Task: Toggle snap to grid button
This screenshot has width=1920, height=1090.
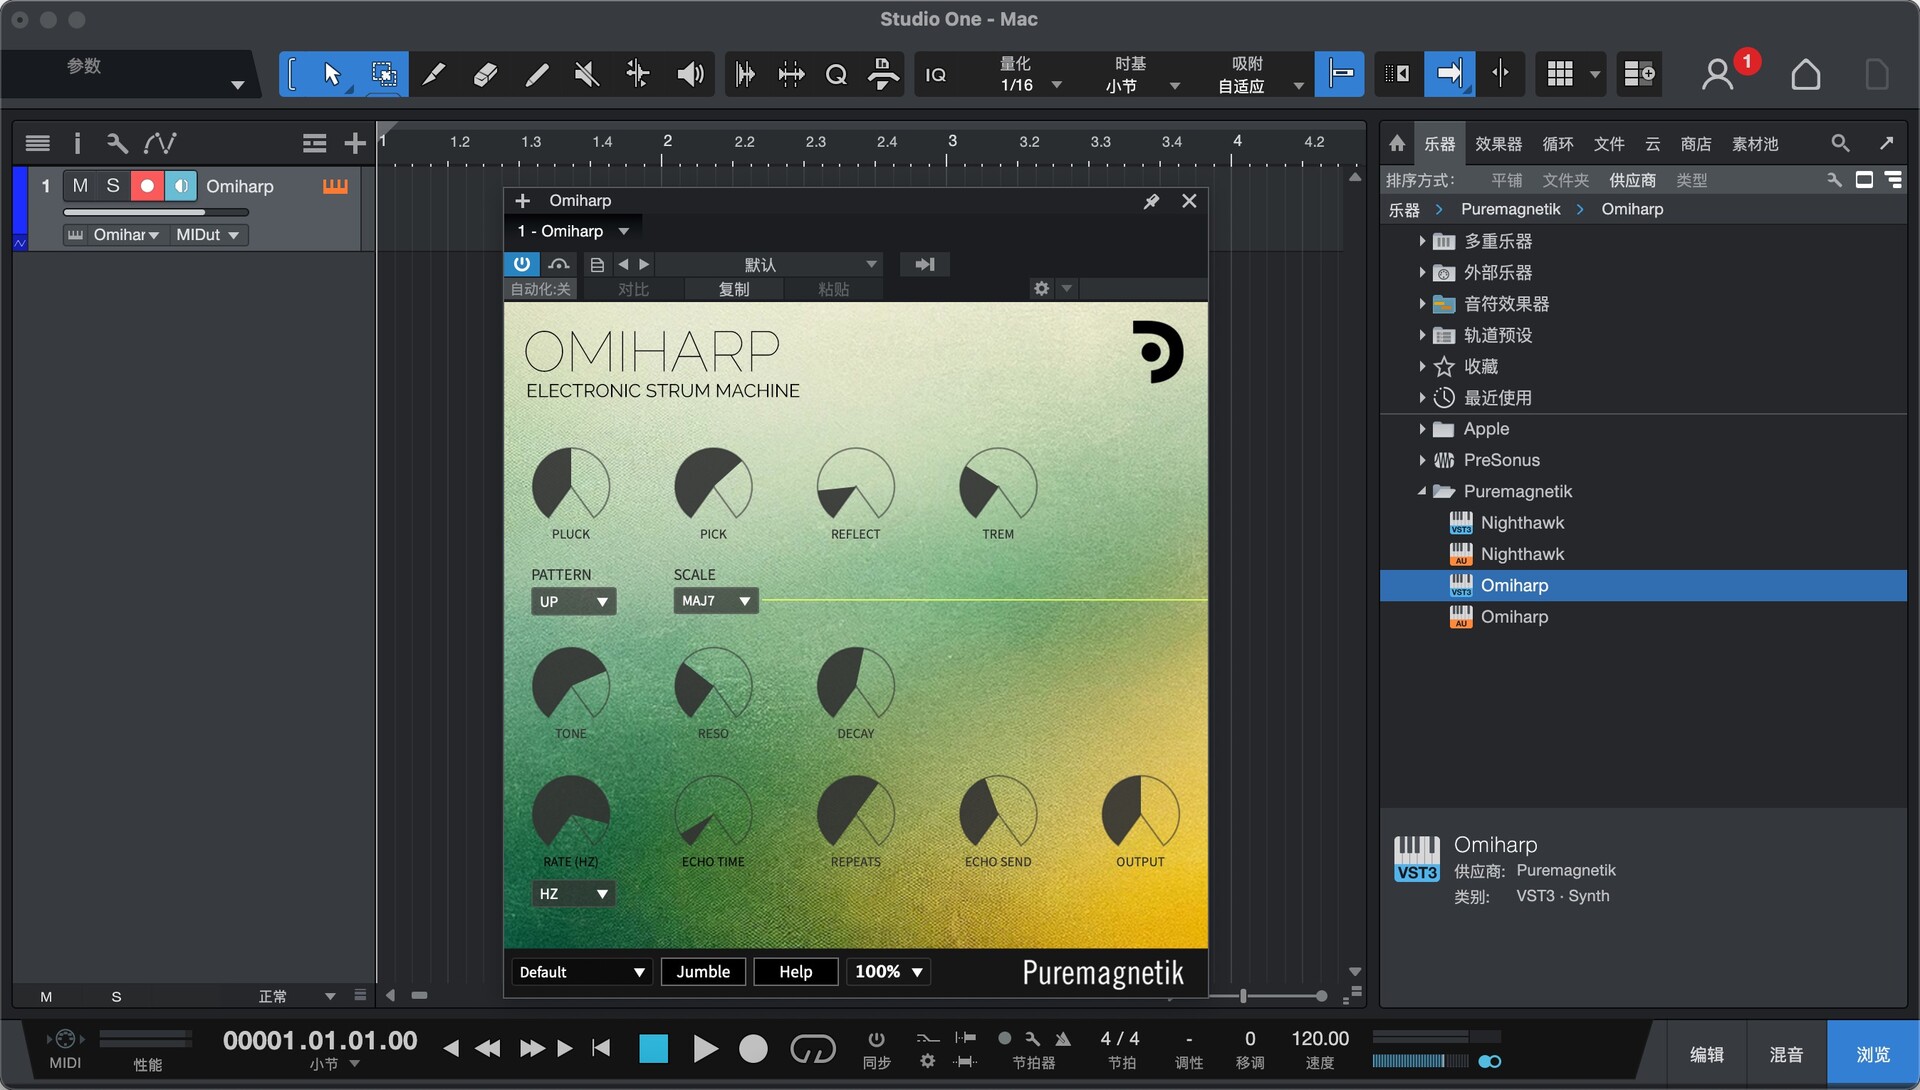Action: click(x=1340, y=74)
